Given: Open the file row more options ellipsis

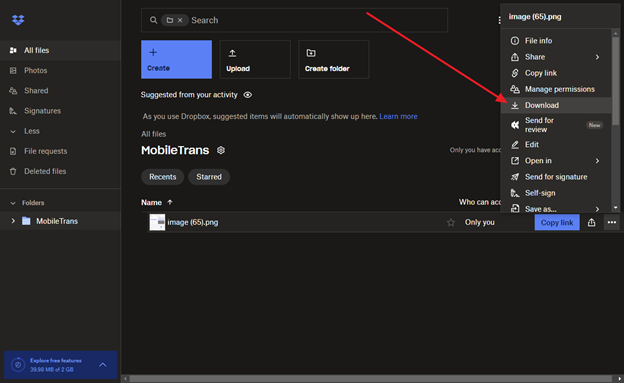Looking at the screenshot, I should (x=612, y=223).
